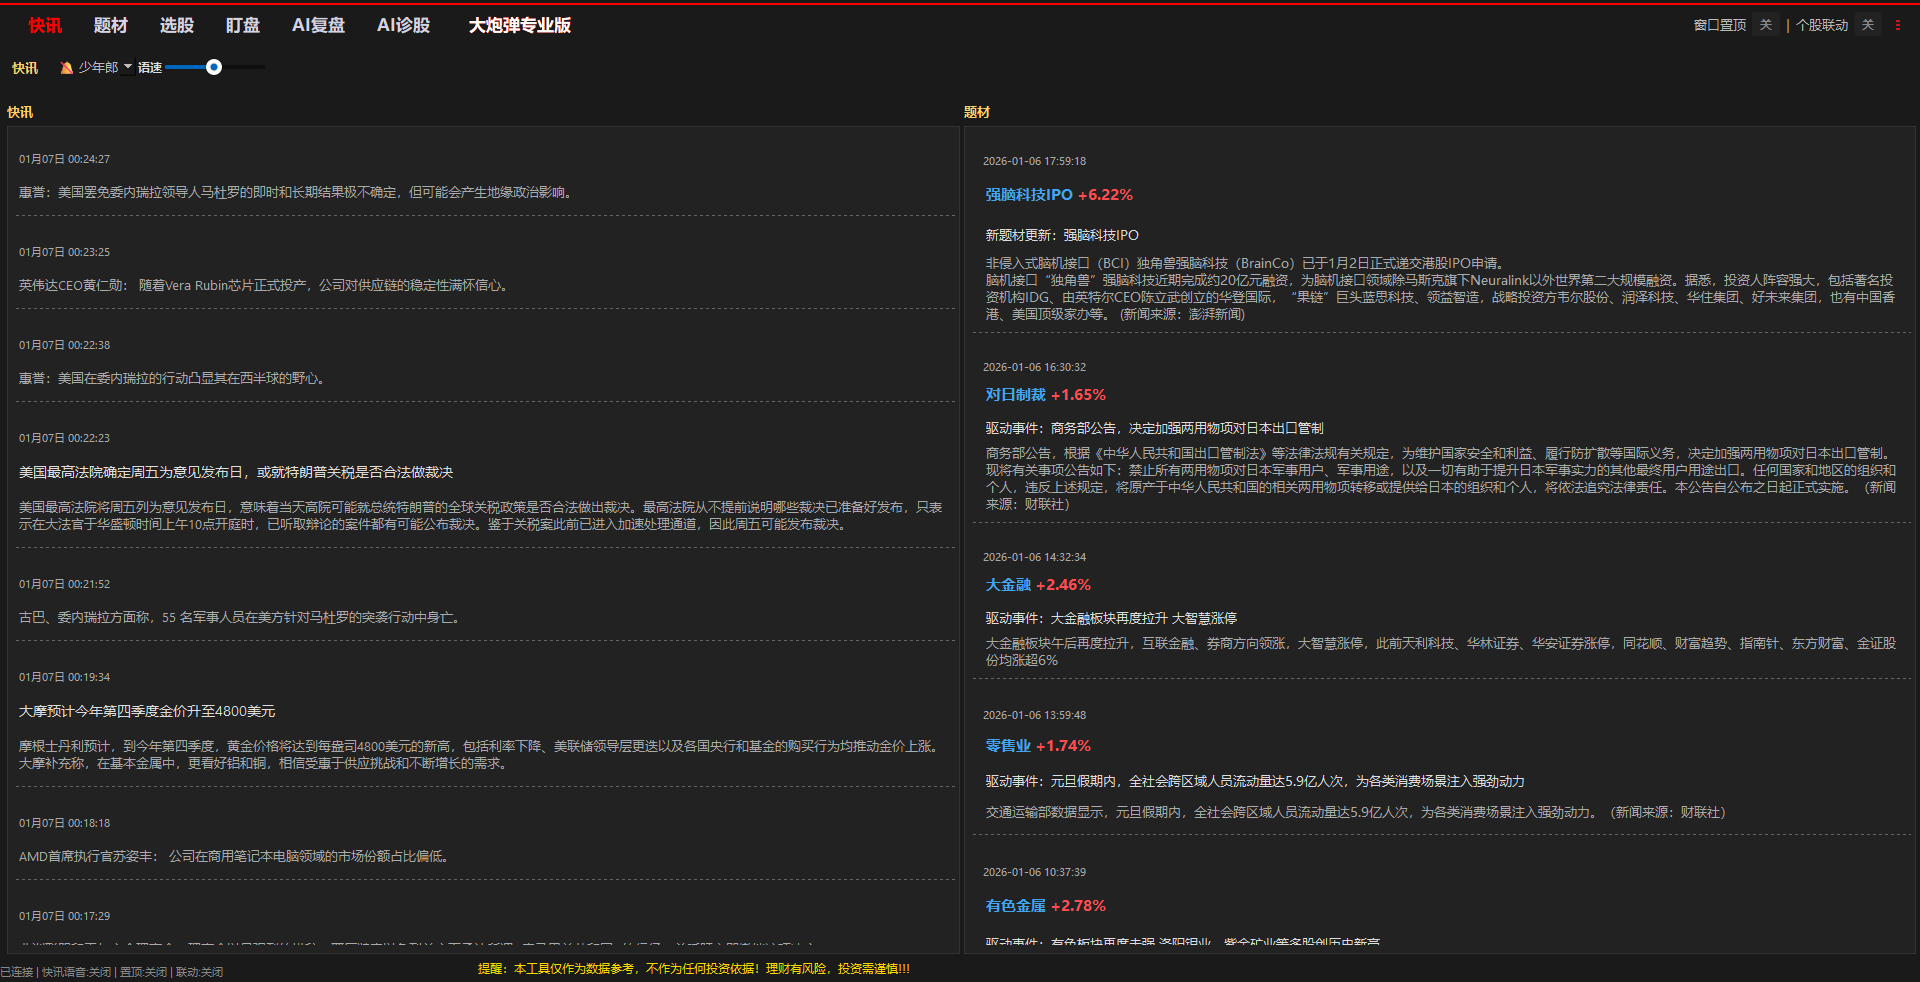The height and width of the screenshot is (982, 1920).
Task: Open the 有色金属 topic link
Action: point(1015,906)
